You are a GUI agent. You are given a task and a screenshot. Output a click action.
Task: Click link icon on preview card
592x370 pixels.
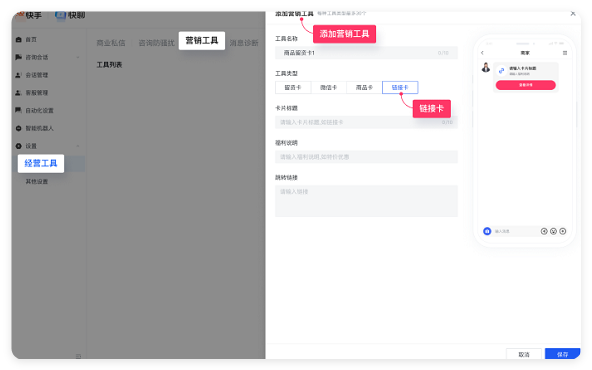(x=501, y=71)
